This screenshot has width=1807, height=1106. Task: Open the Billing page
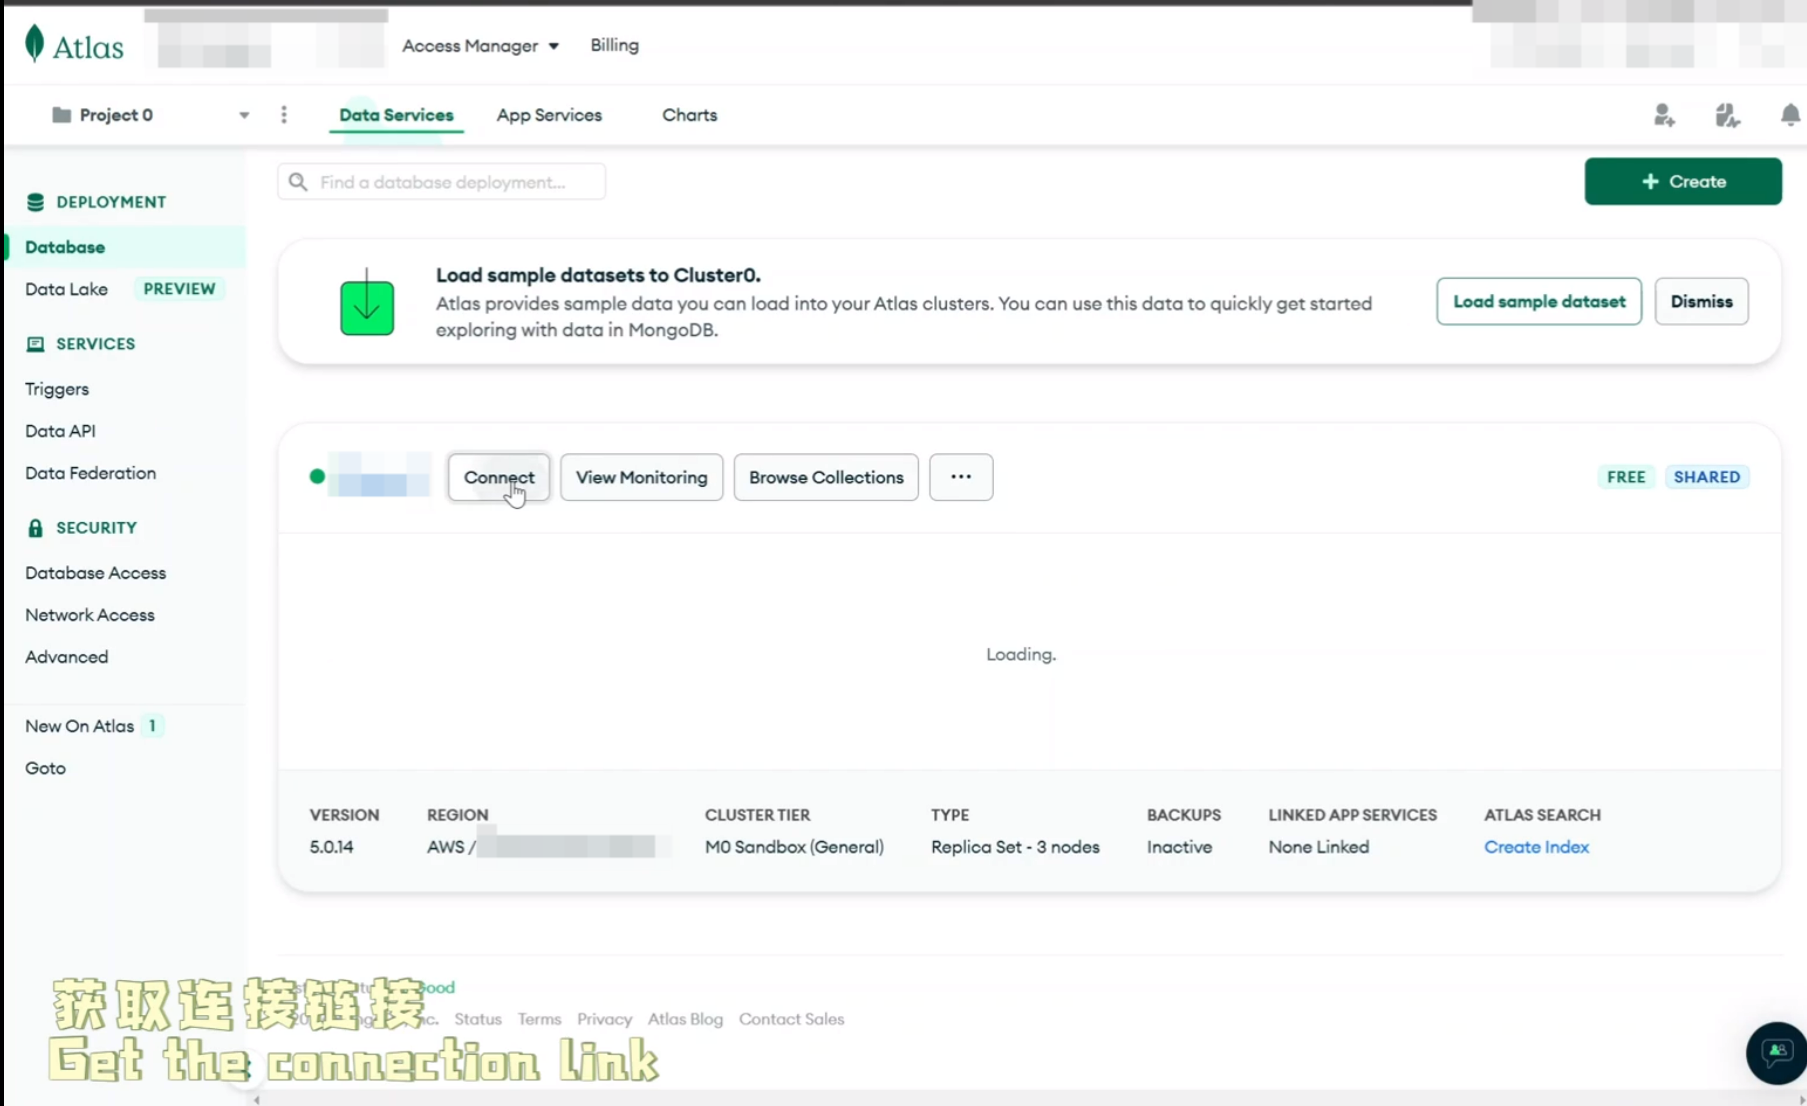(x=614, y=45)
